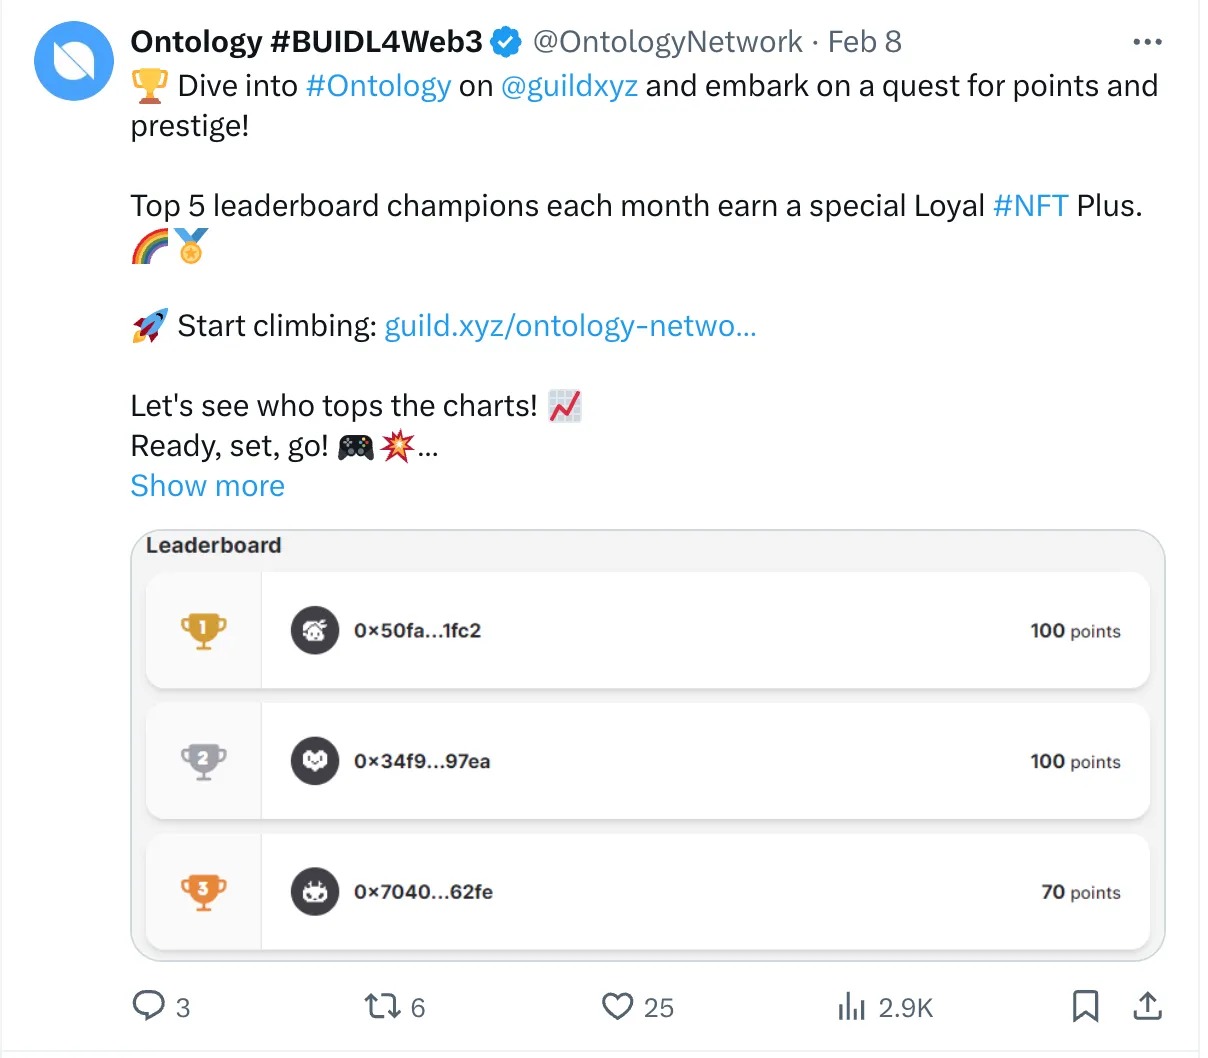The image size is (1208, 1058).
Task: Bookmark this tweet
Action: coord(1085,1005)
